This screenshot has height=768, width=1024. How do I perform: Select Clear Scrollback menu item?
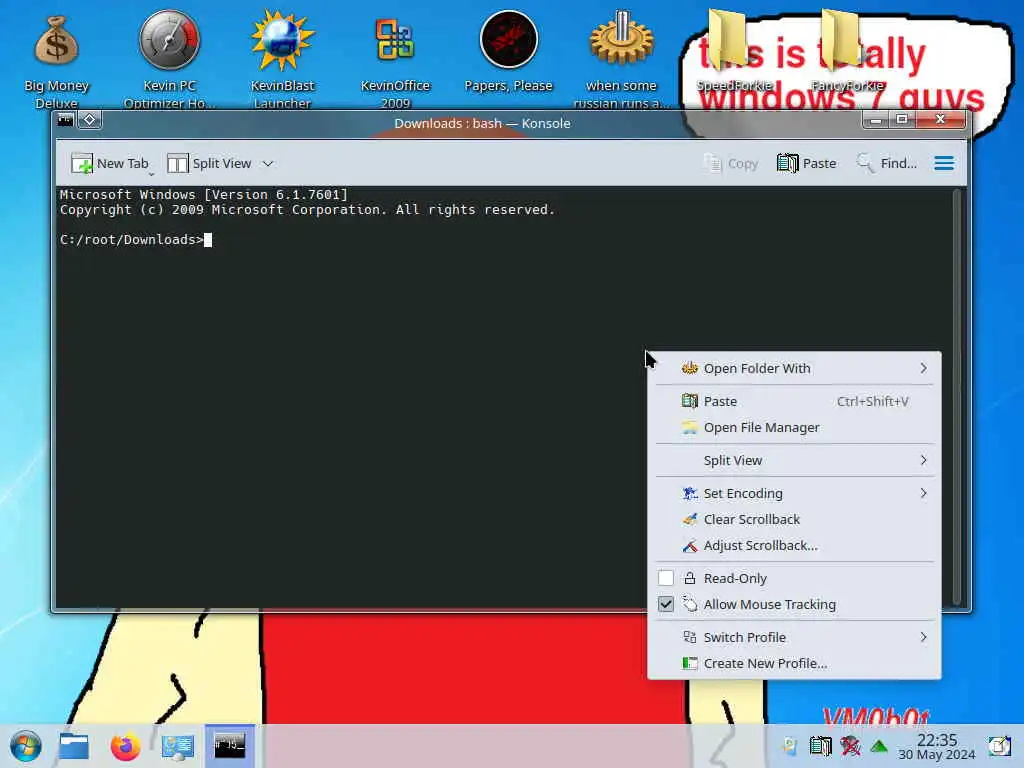click(x=793, y=519)
